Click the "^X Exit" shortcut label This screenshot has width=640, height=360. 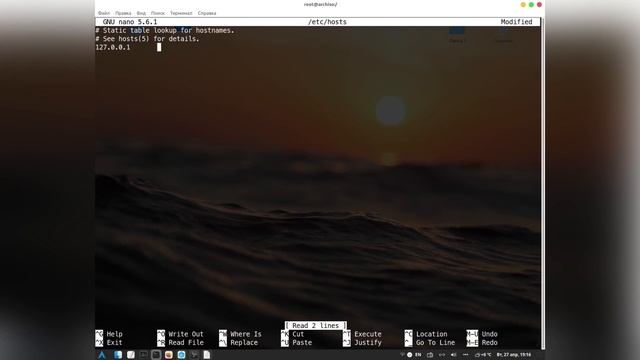pos(109,342)
